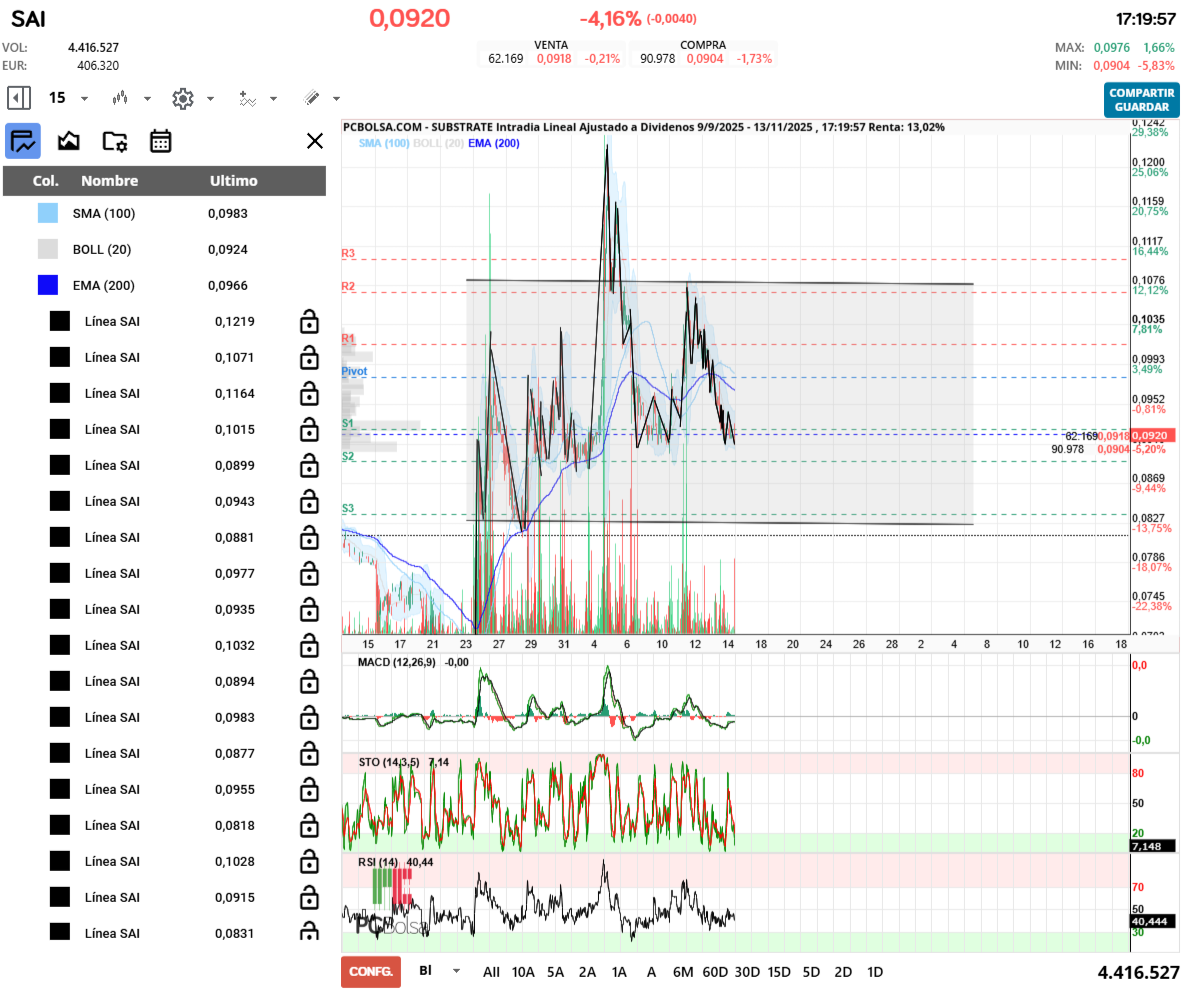The width and height of the screenshot is (1195, 993).
Task: Toggle lock on Línea SAI 0,1219
Action: tap(309, 321)
